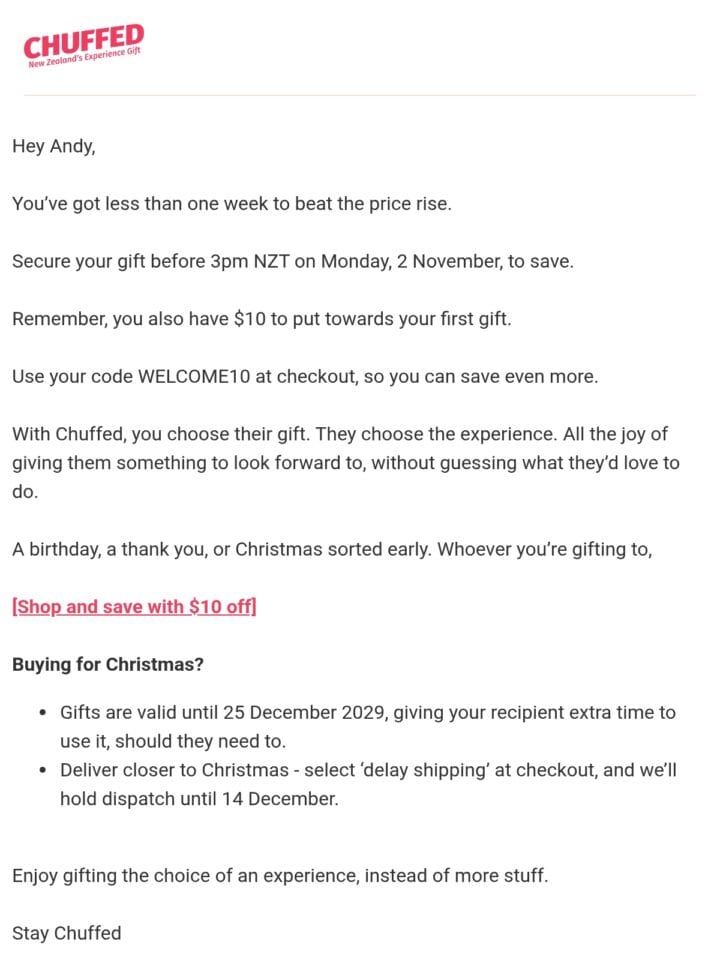Click the 'Hey Andy,' greeting line
The image size is (720, 960).
pyautogui.click(x=54, y=146)
